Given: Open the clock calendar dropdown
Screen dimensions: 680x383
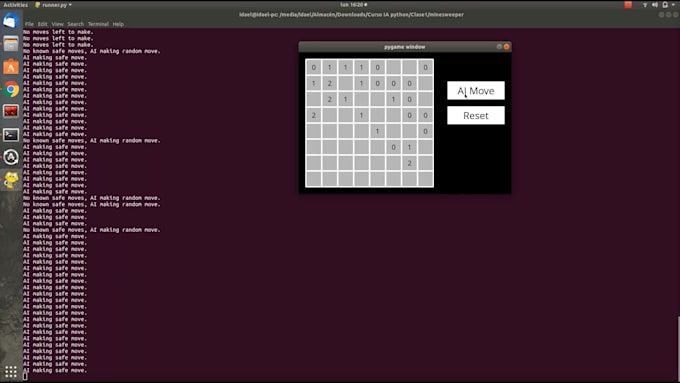Looking at the screenshot, I should pyautogui.click(x=353, y=5).
